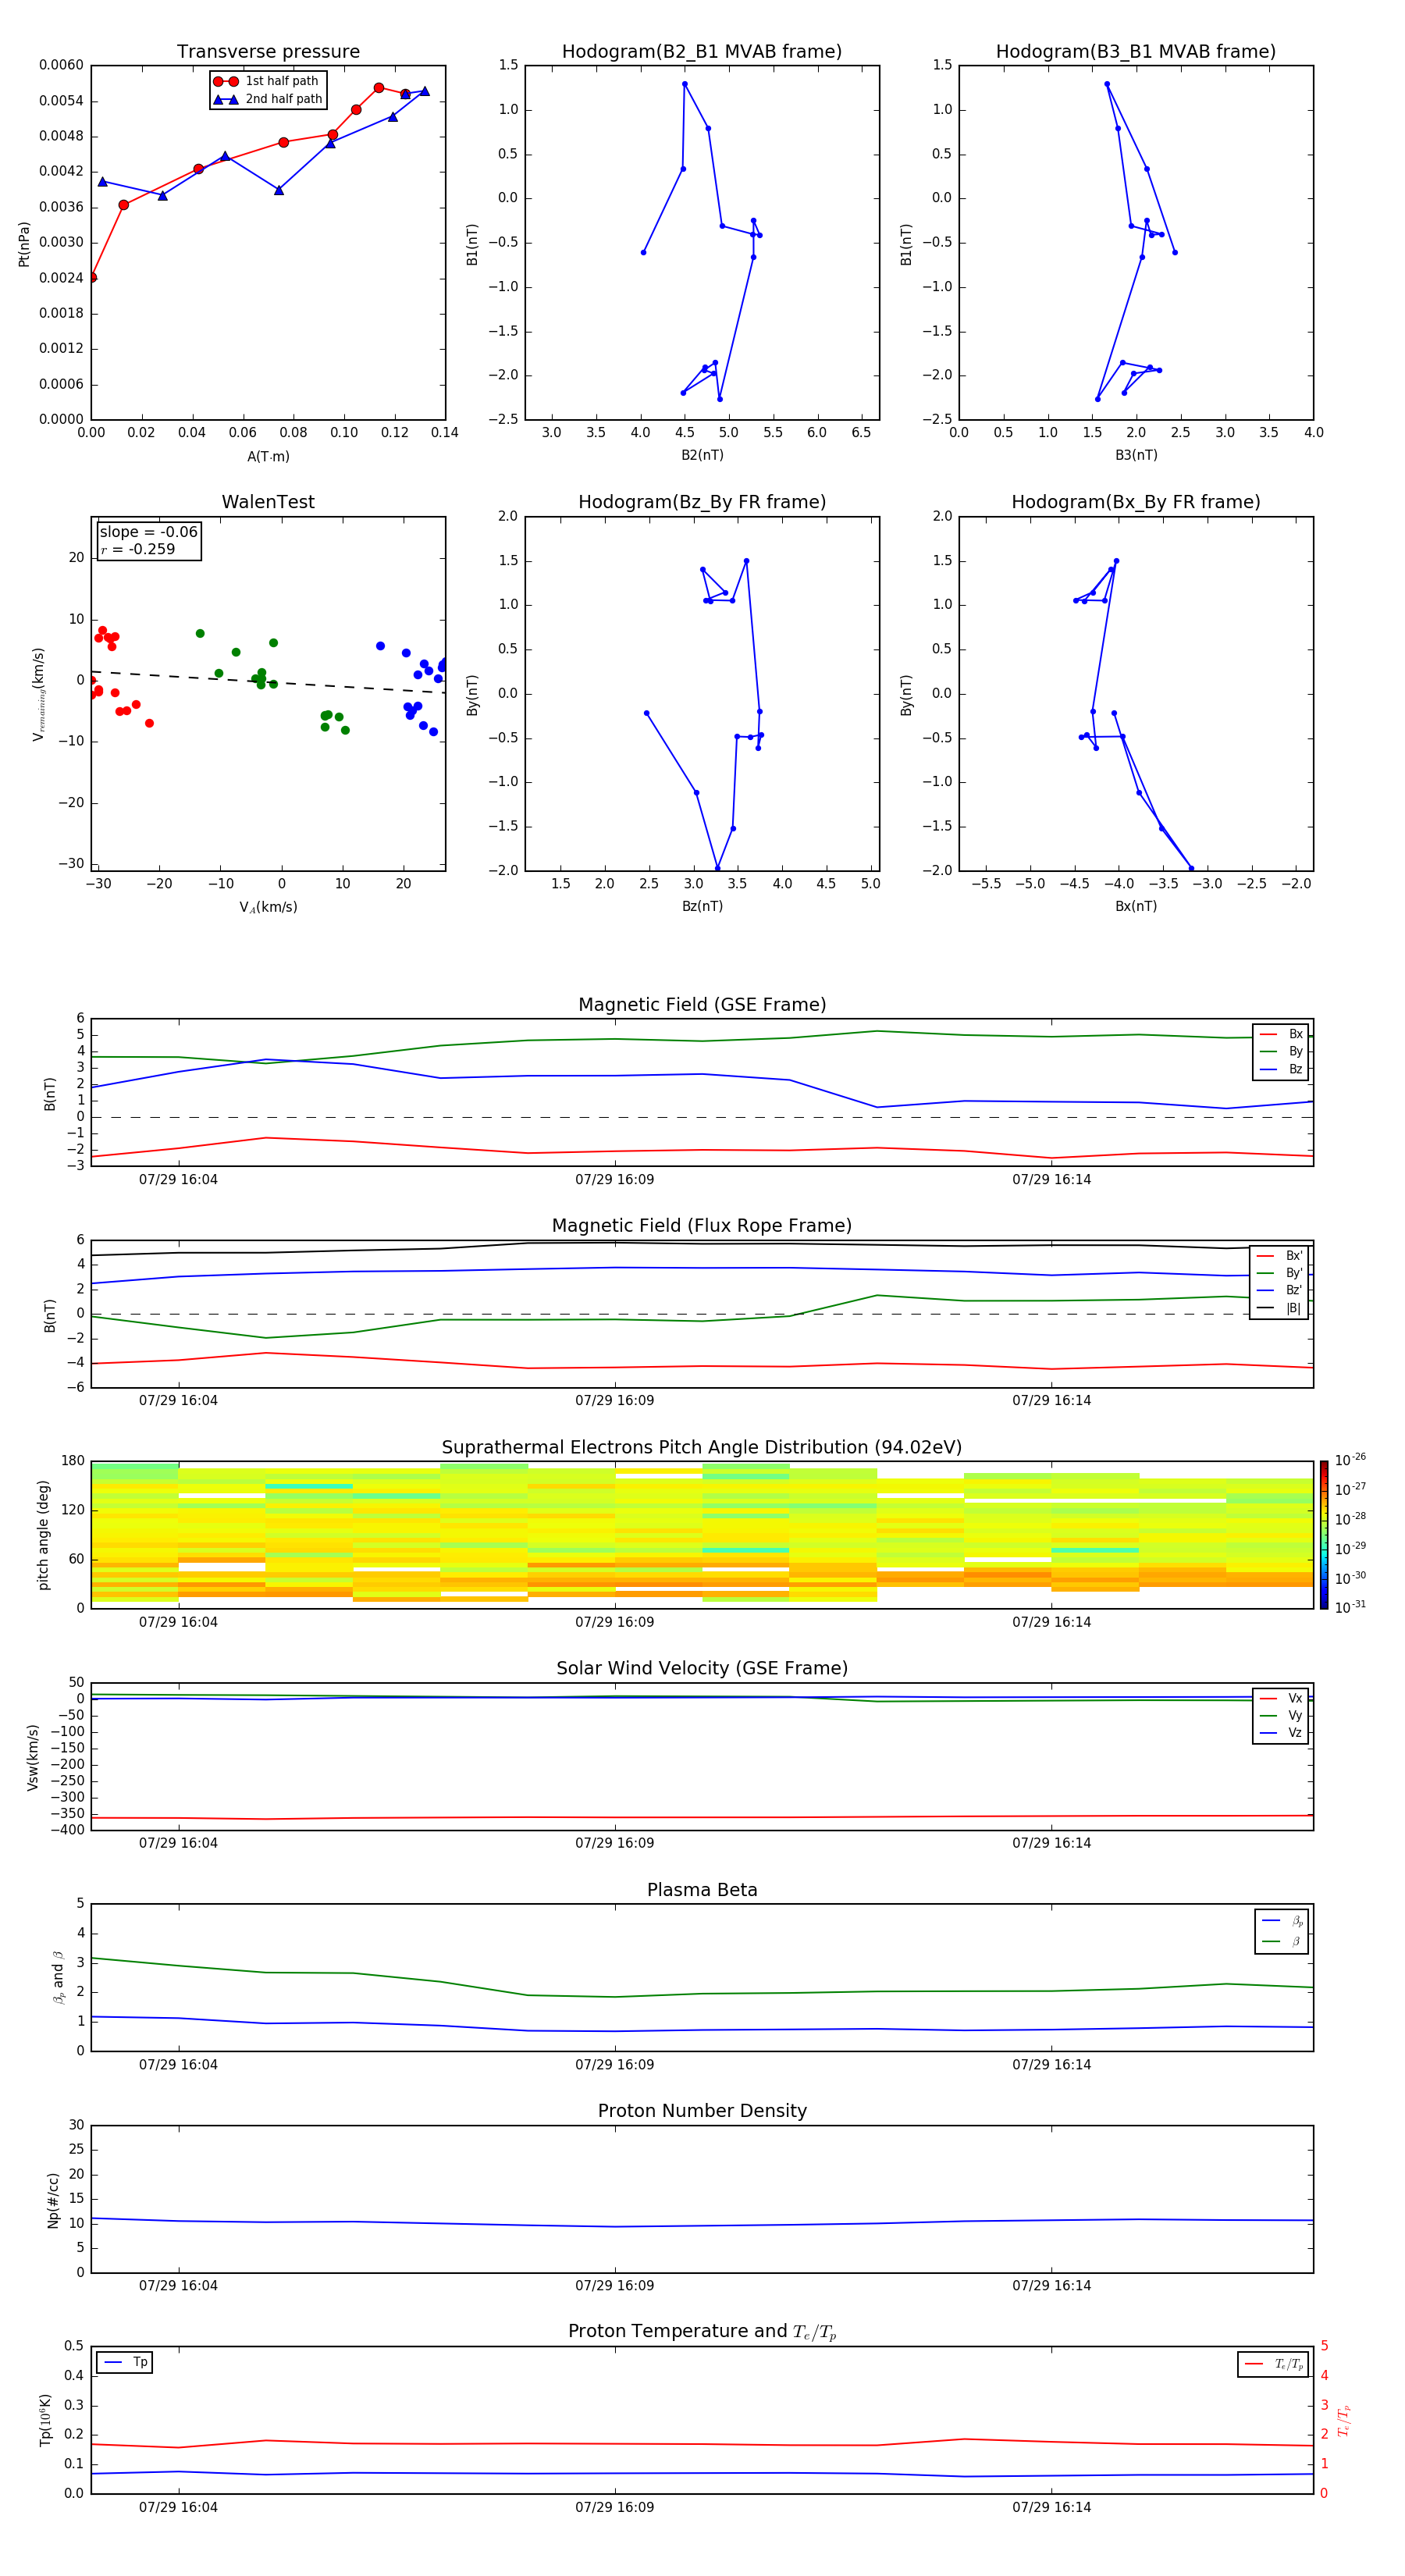The height and width of the screenshot is (2576, 1405).
Task: Click the colorbar '10^-31' bottom label
Action: (x=1350, y=1607)
